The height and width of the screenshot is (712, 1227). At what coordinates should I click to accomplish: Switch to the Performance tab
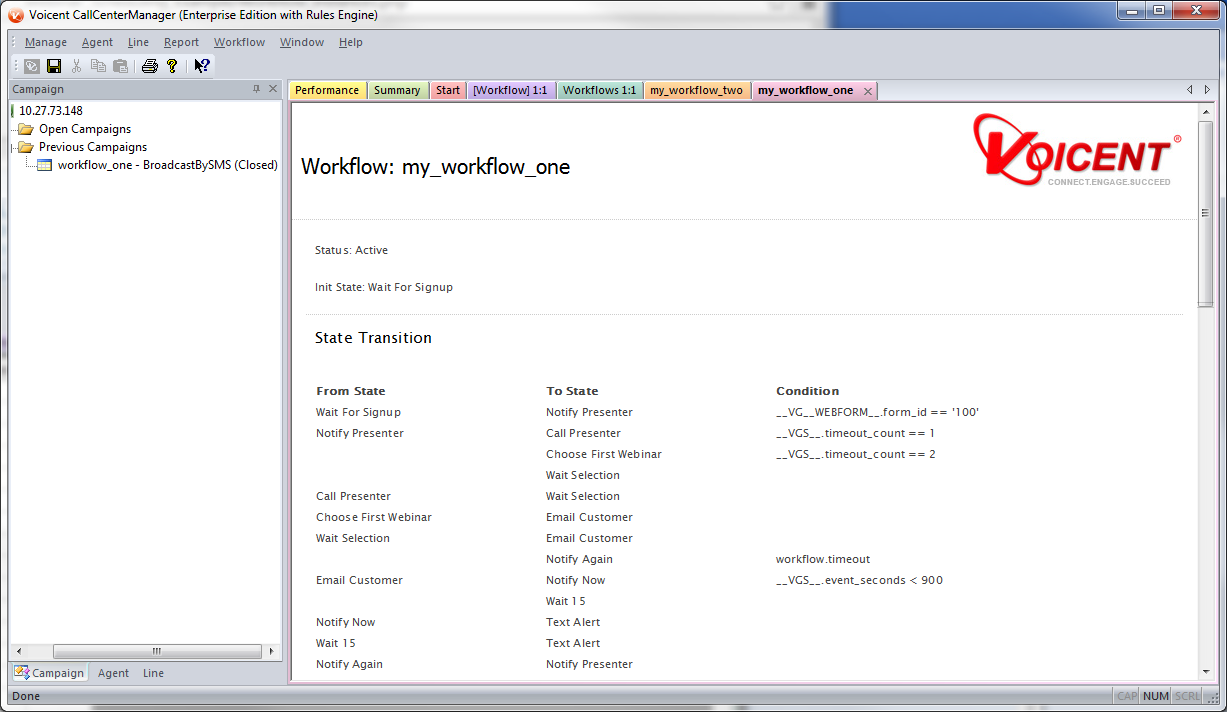pyautogui.click(x=327, y=90)
